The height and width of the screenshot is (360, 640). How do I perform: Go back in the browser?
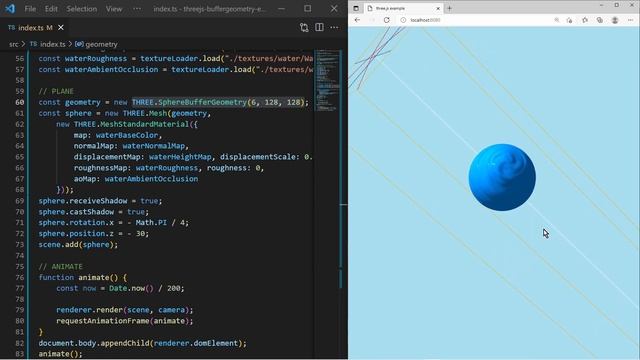[x=357, y=20]
